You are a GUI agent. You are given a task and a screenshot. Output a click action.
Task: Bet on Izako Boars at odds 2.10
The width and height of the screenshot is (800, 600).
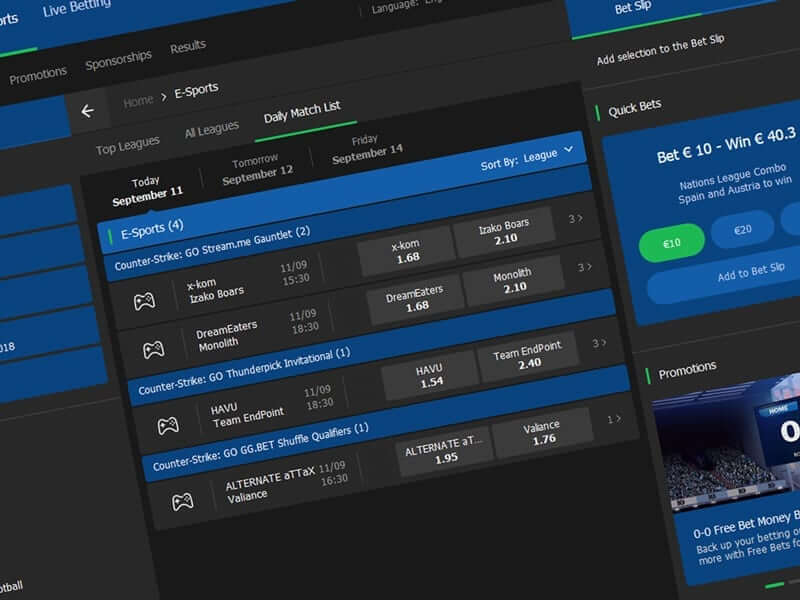coord(505,231)
